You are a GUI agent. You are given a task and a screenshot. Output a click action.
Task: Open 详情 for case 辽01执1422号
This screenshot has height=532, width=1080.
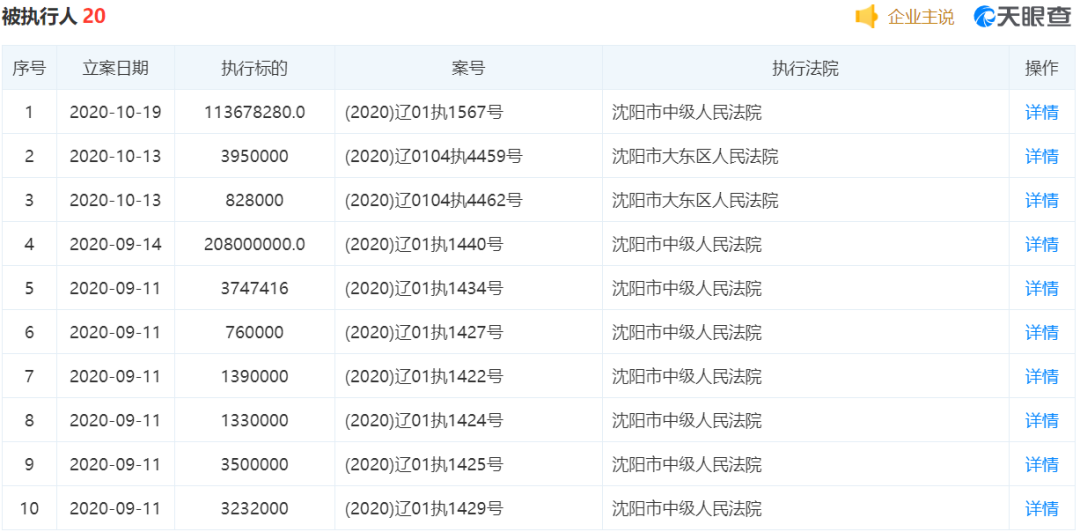pos(1042,376)
